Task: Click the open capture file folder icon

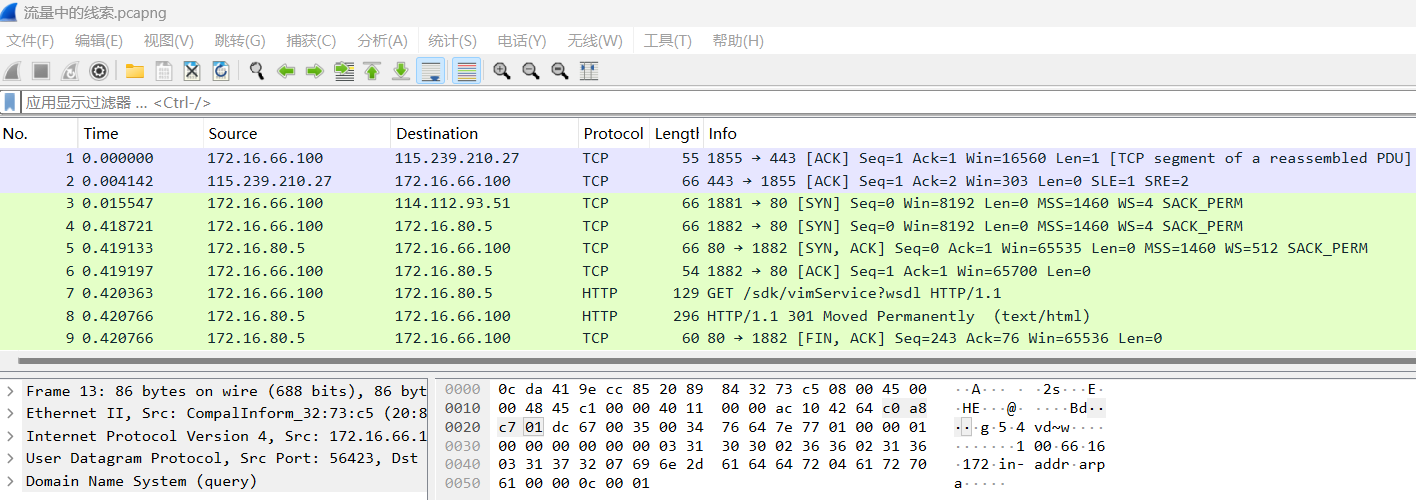Action: (134, 71)
